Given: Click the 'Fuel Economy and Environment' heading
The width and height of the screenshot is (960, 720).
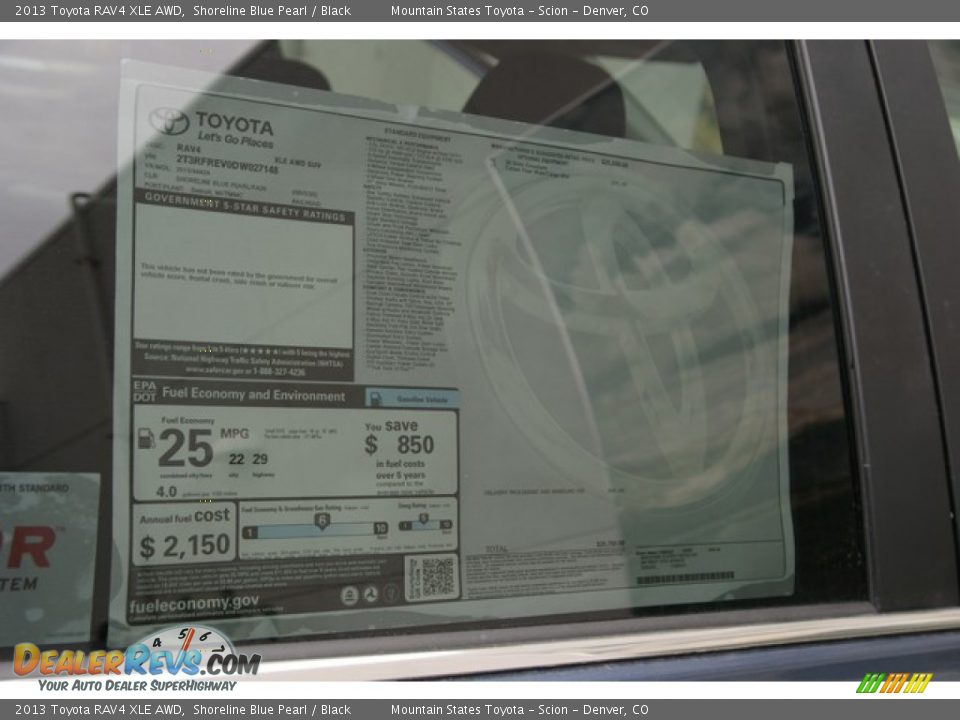Looking at the screenshot, I should [253, 394].
